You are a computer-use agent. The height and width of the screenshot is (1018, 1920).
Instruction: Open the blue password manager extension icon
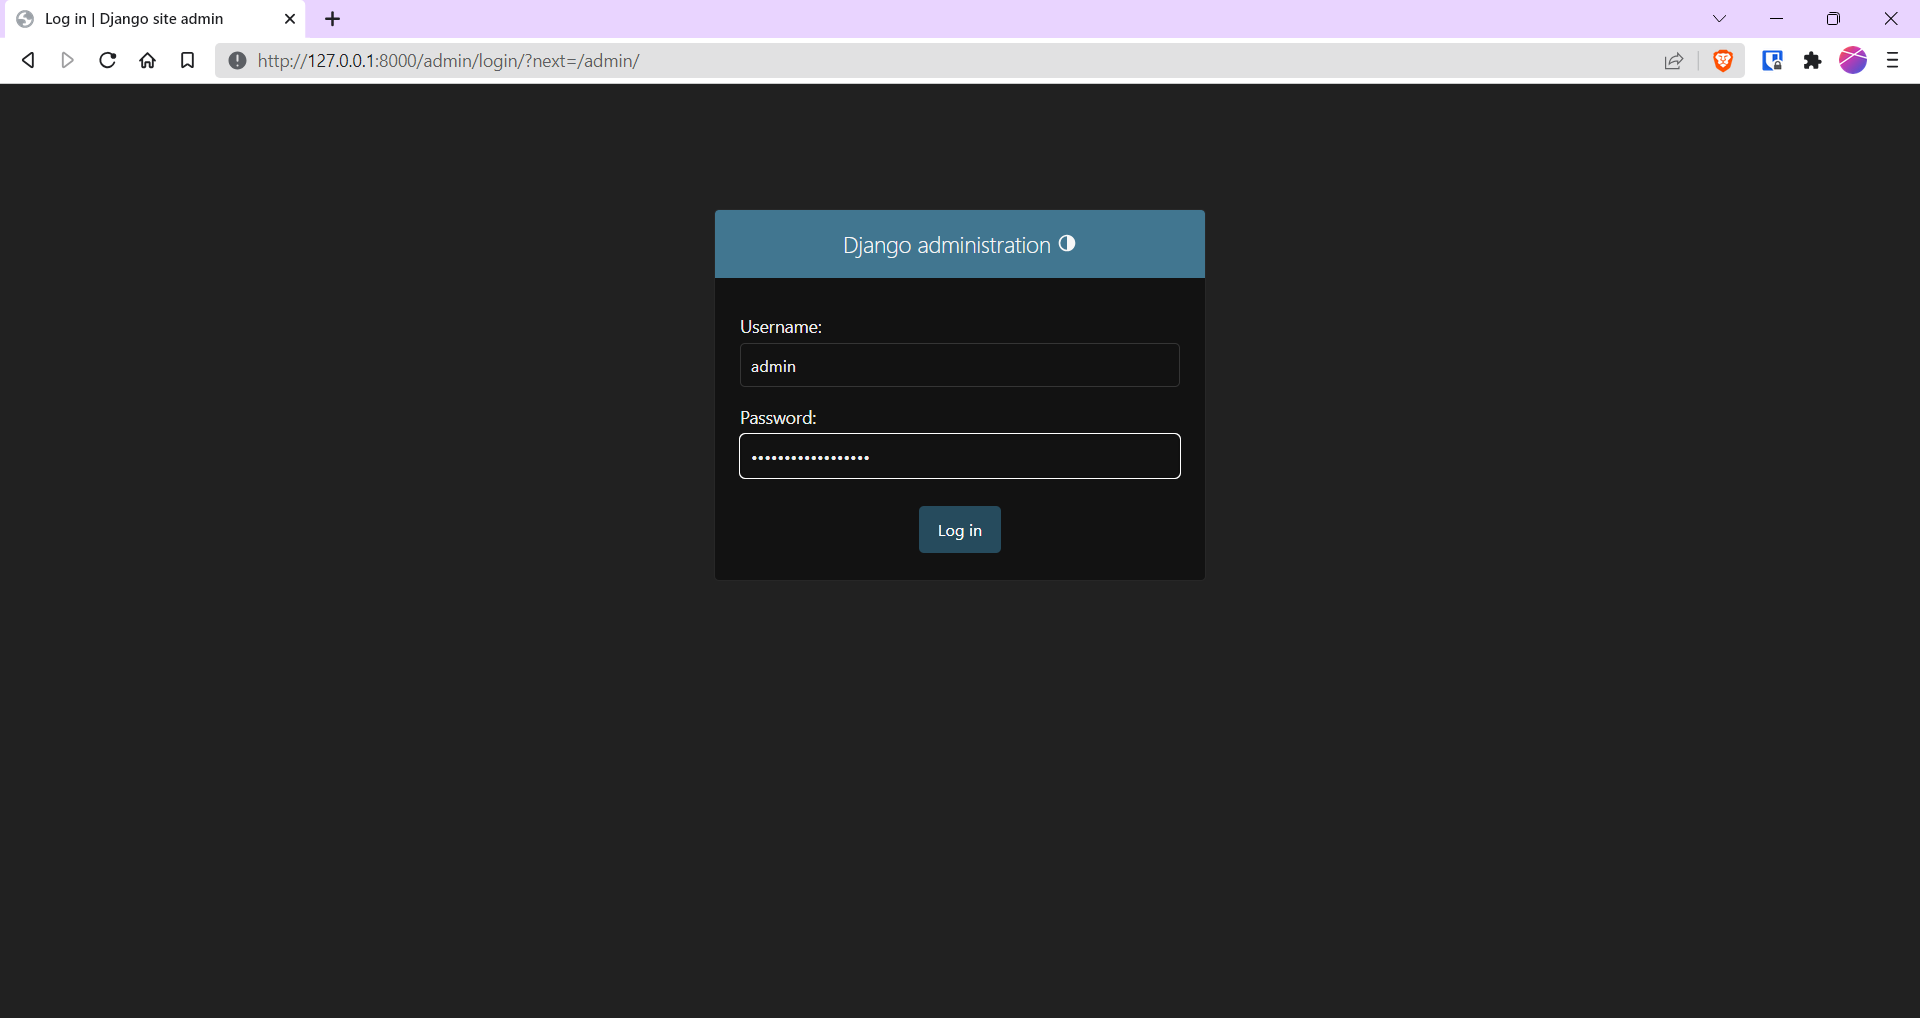click(x=1773, y=61)
